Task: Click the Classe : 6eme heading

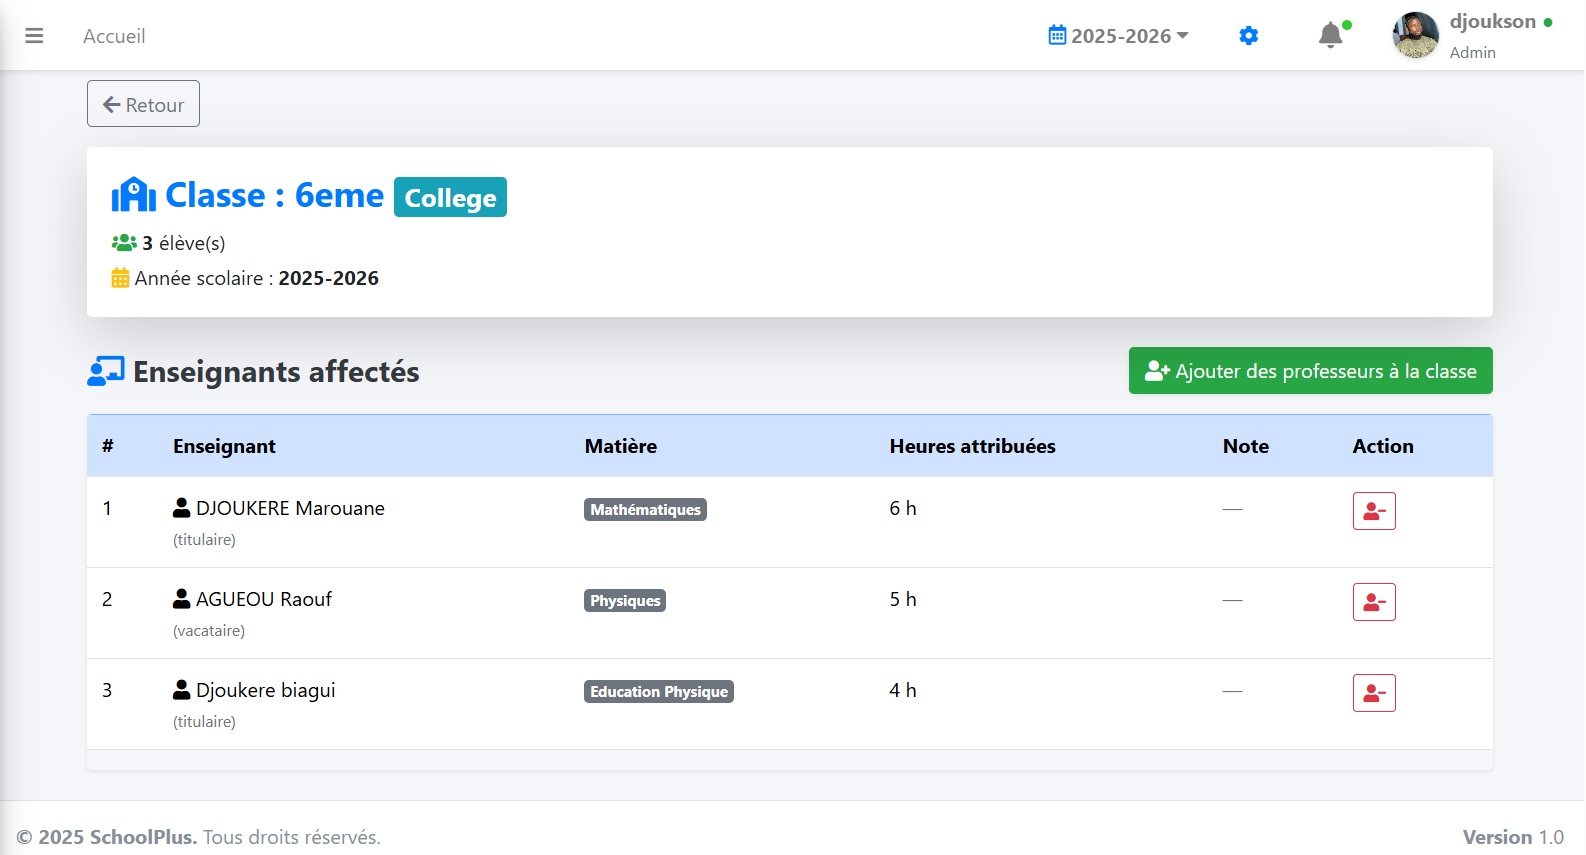Action: [274, 195]
